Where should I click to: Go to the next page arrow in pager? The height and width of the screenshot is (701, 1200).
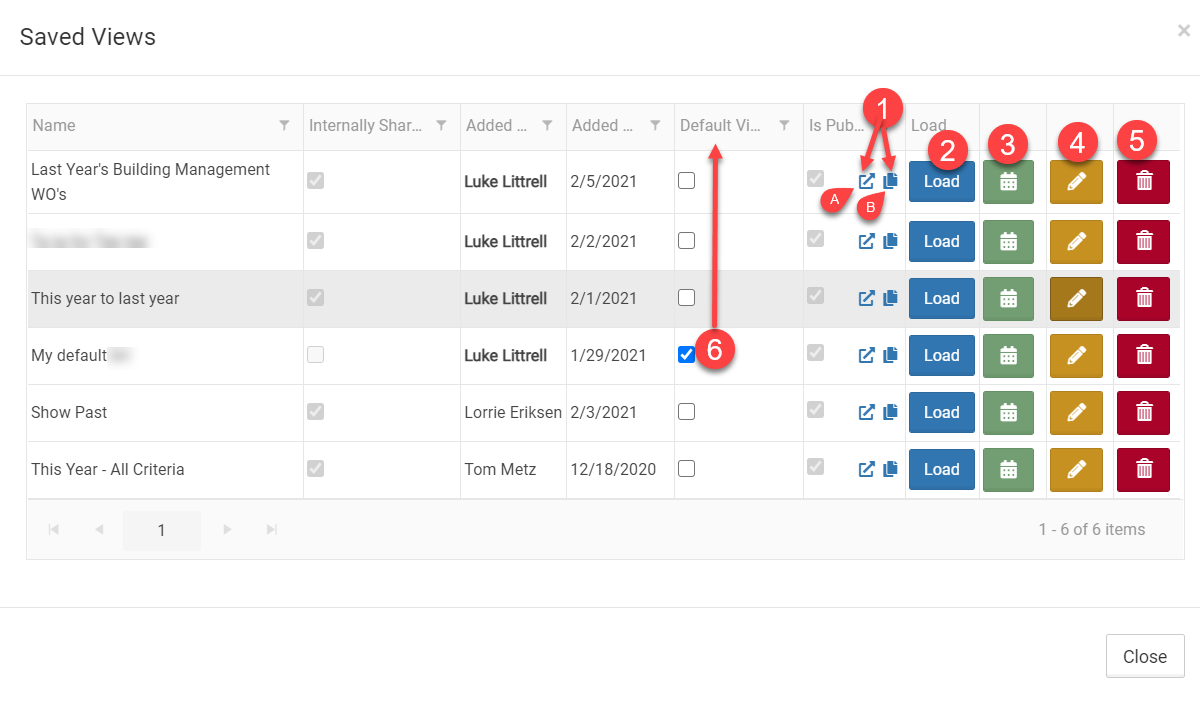pos(228,530)
